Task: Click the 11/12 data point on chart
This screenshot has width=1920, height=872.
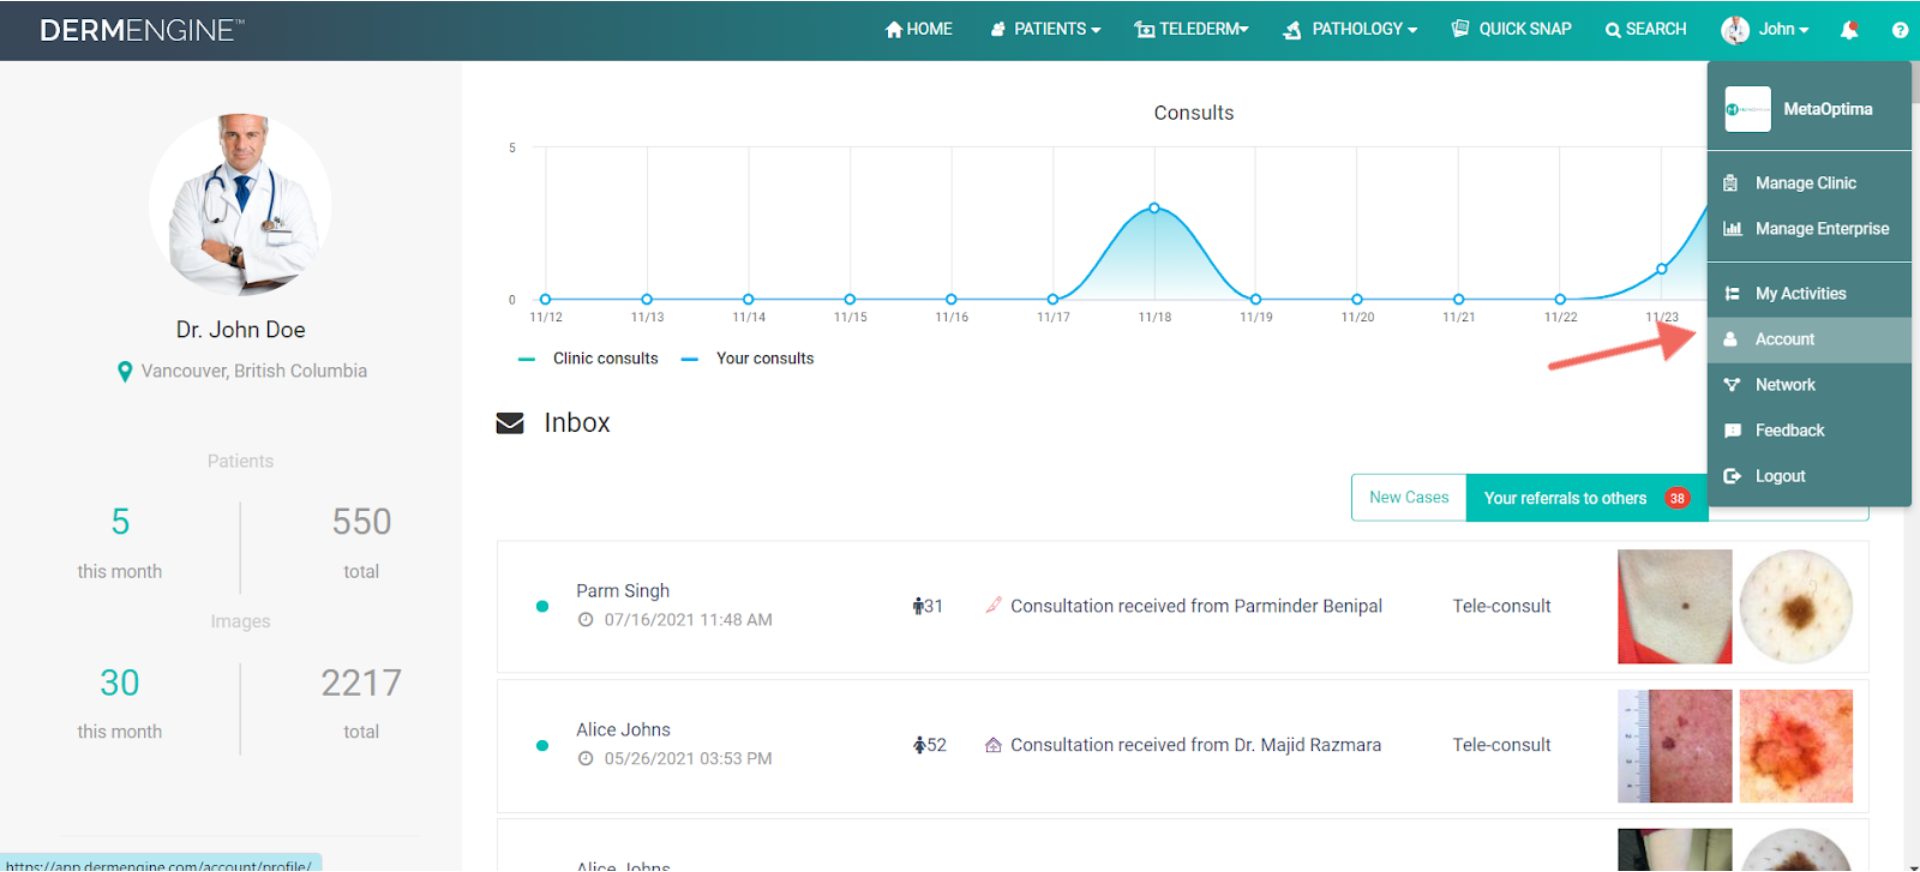Action: click(545, 299)
